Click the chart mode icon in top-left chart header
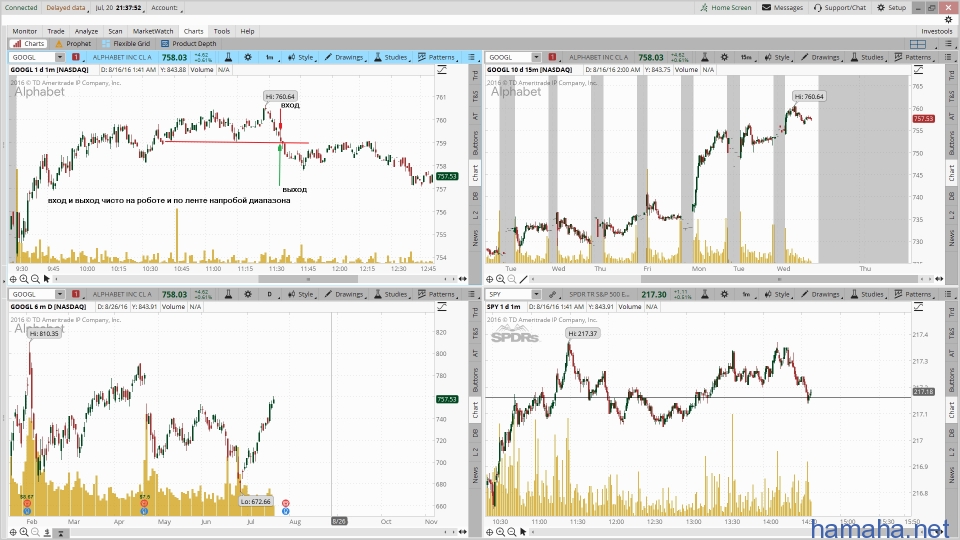Screen dimensions: 960x540 click(441, 70)
